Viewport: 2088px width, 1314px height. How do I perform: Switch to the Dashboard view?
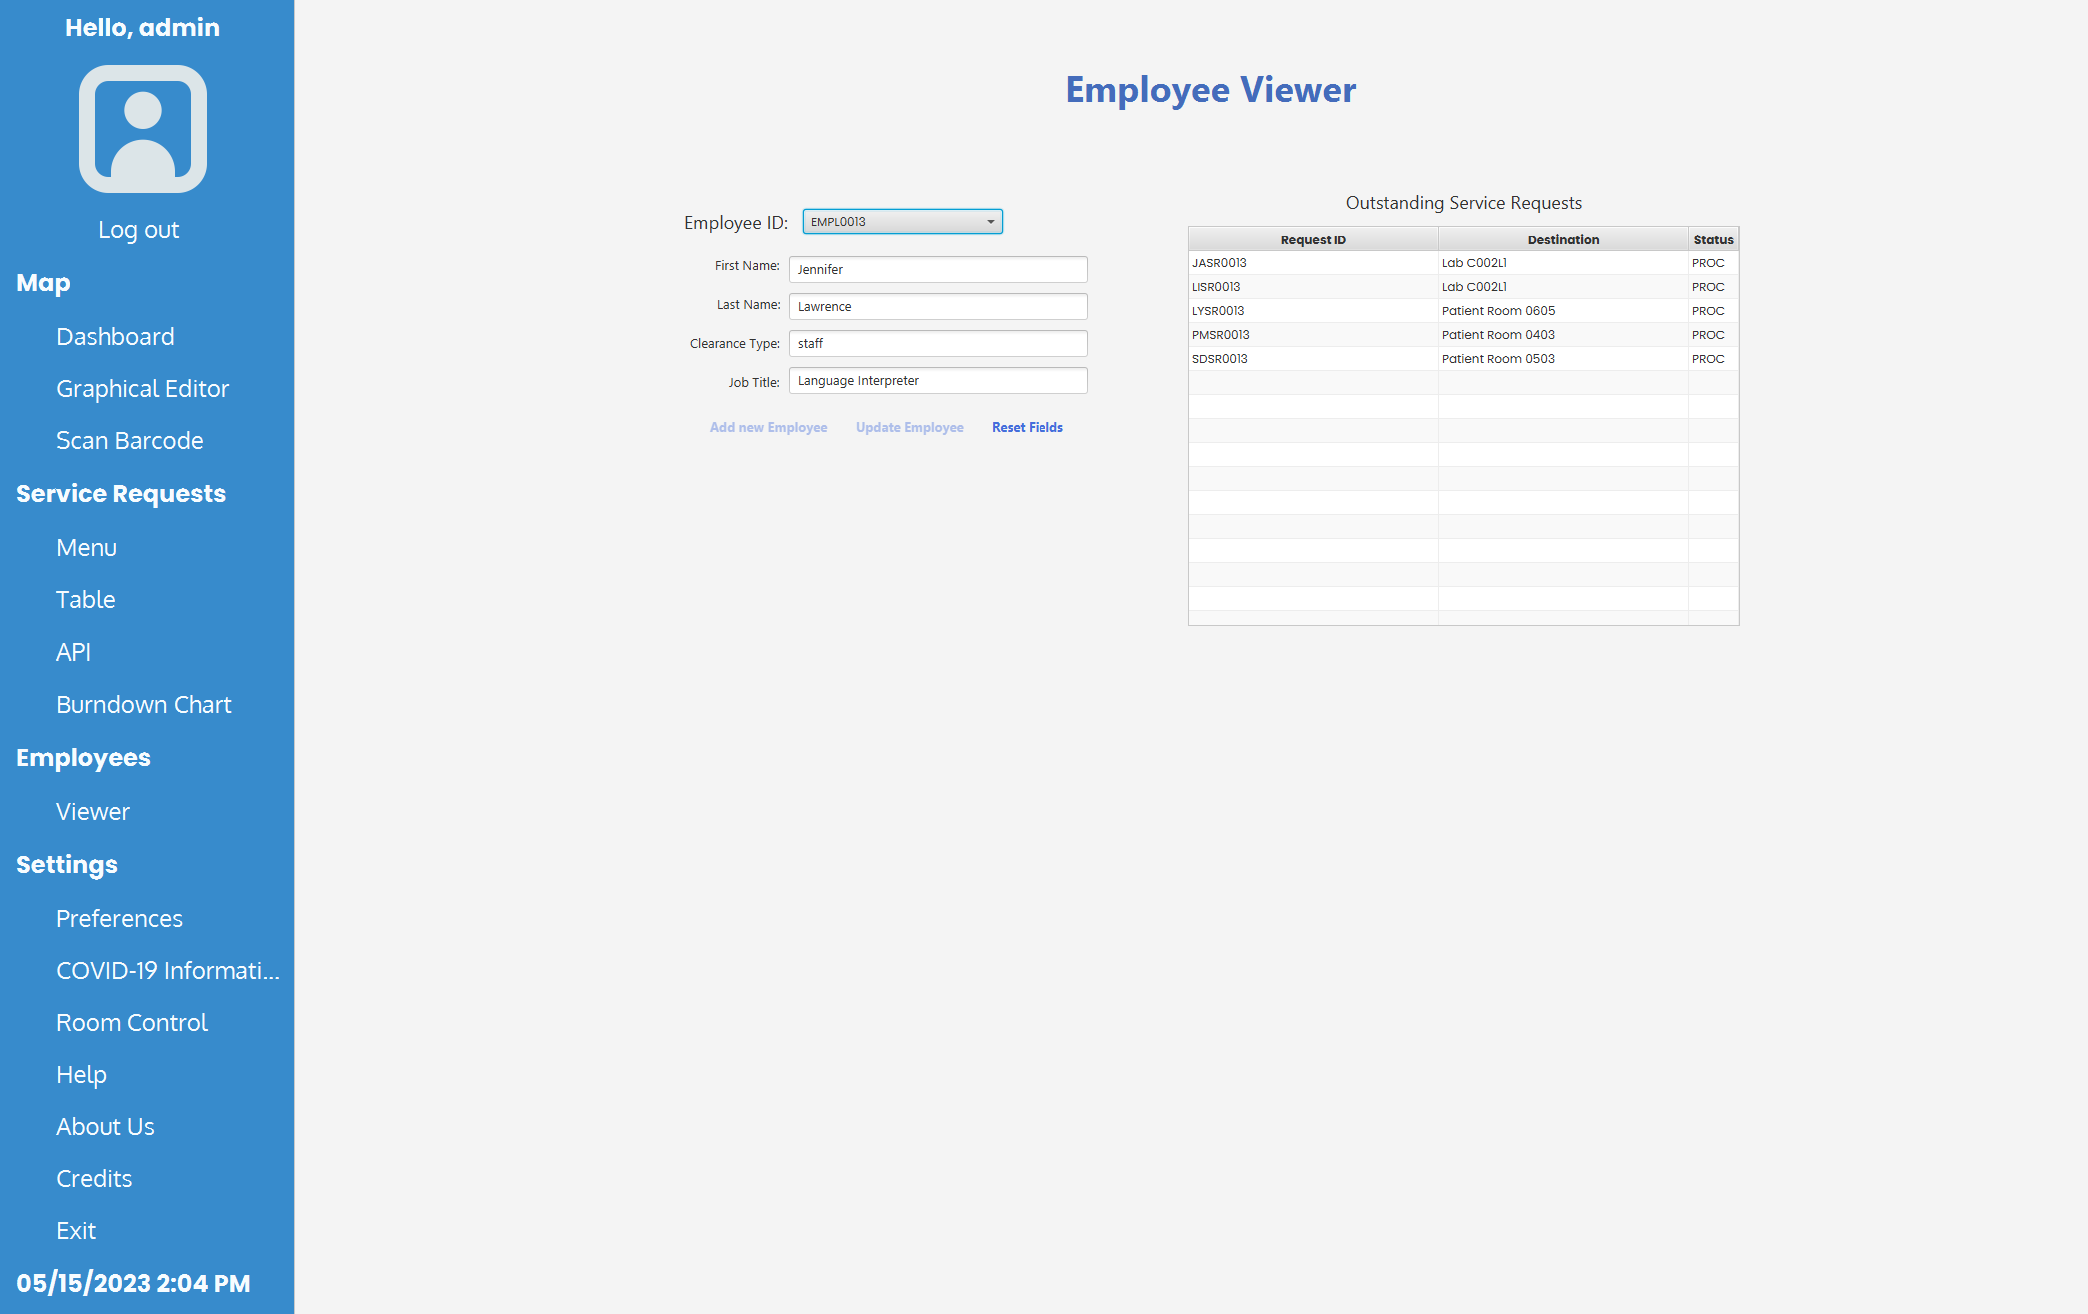pyautogui.click(x=115, y=336)
